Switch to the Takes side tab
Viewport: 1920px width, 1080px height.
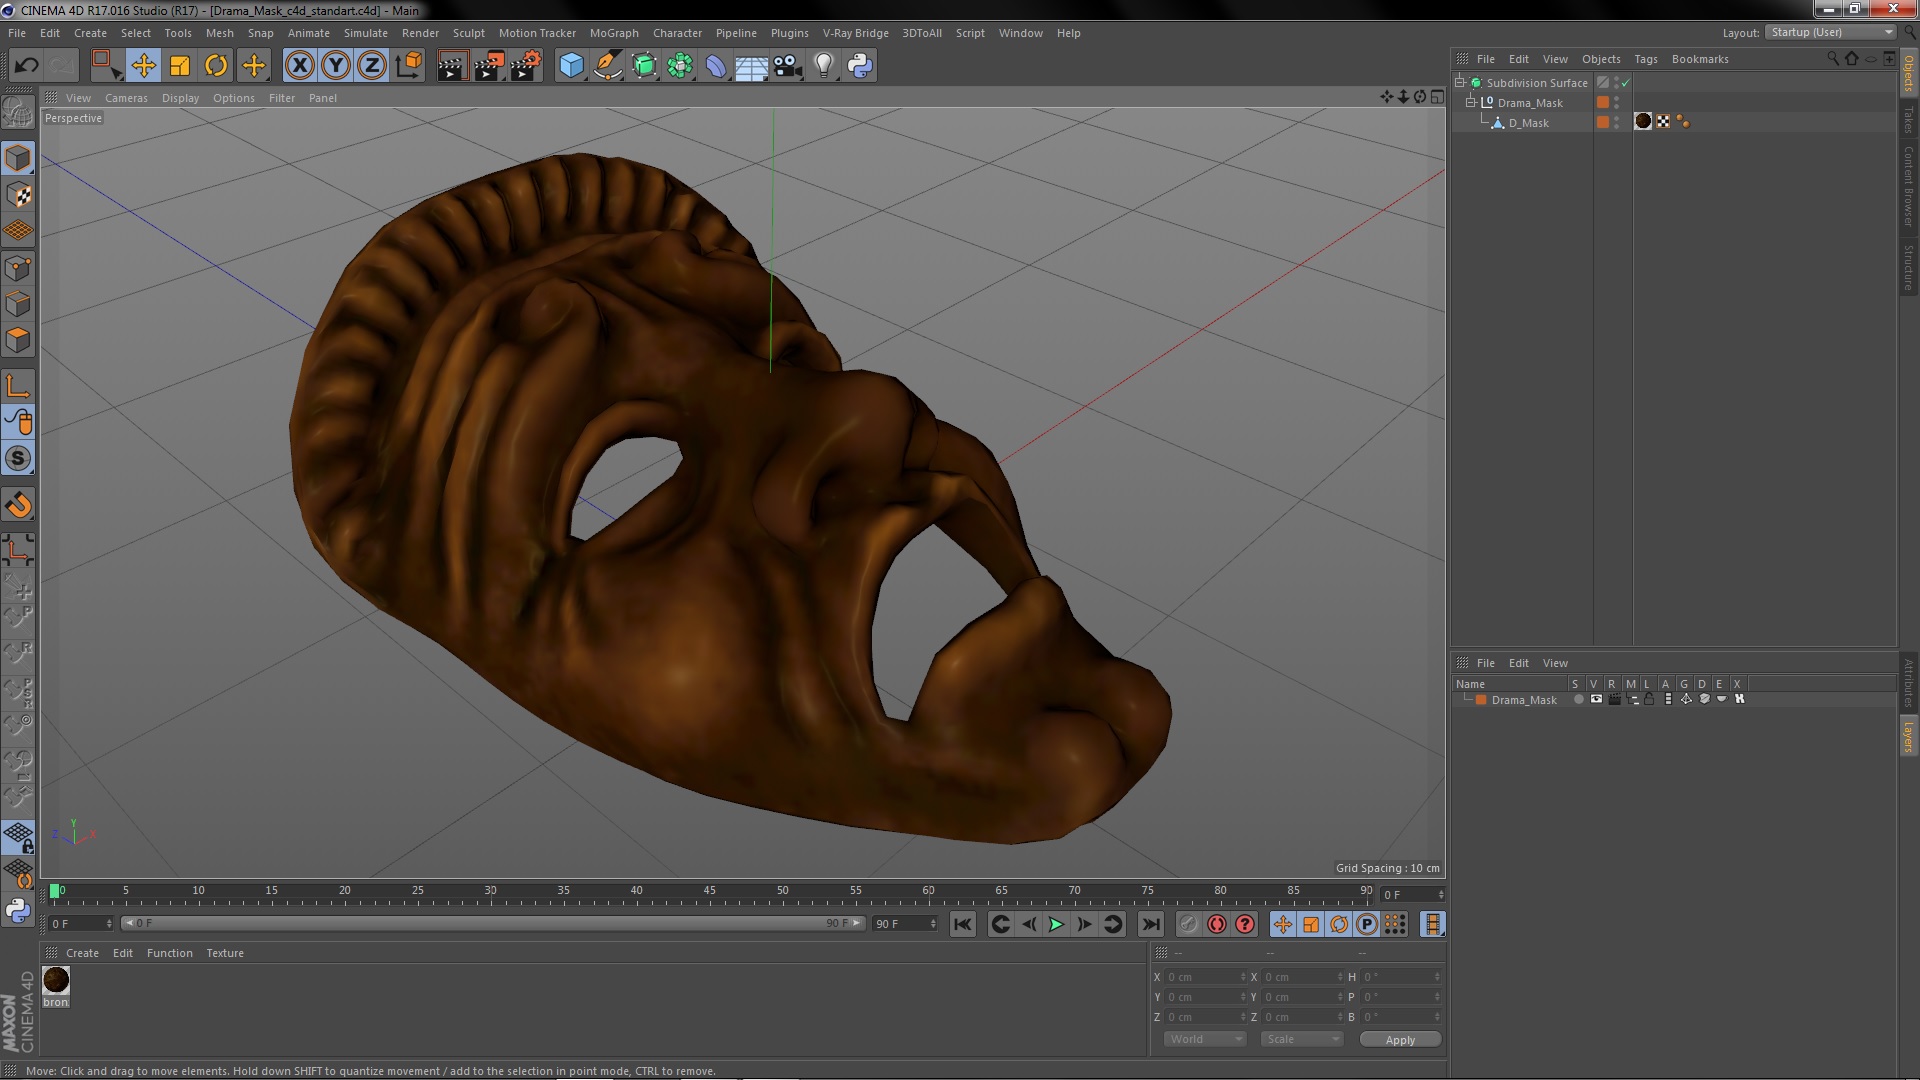click(1908, 120)
